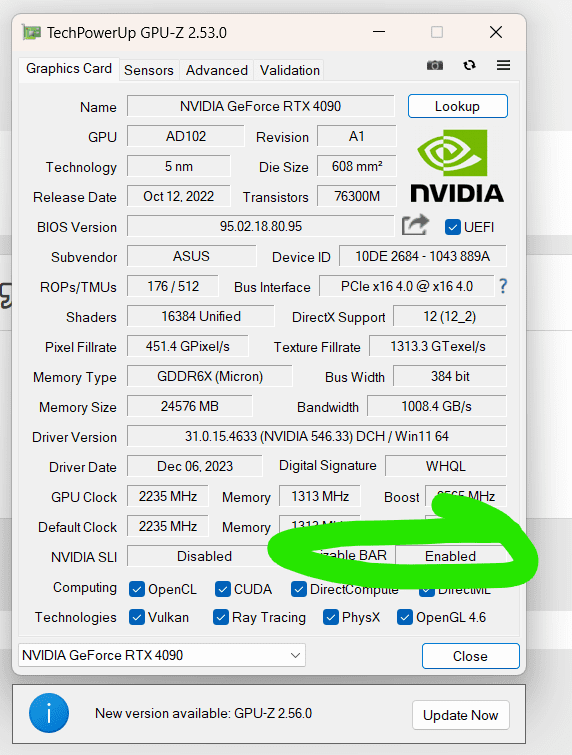Click the Shaders value 16384 Unified

click(x=201, y=316)
